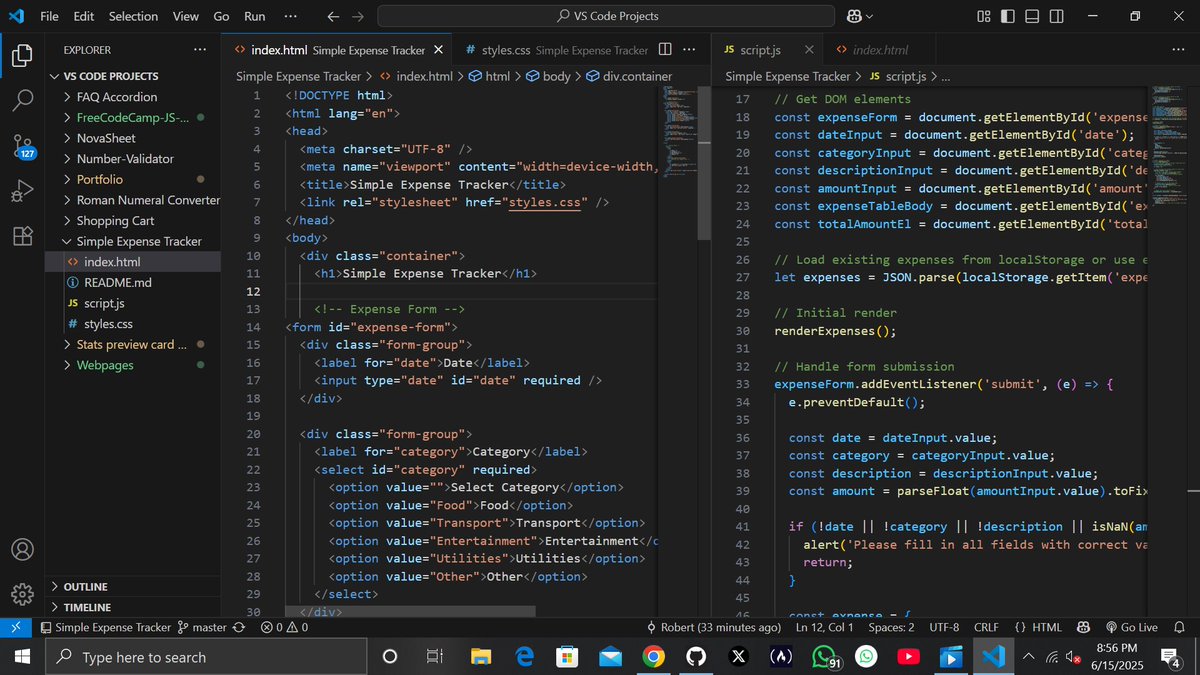Click the synchronize changes icon in status bar
Image resolution: width=1200 pixels, height=675 pixels.
[239, 627]
